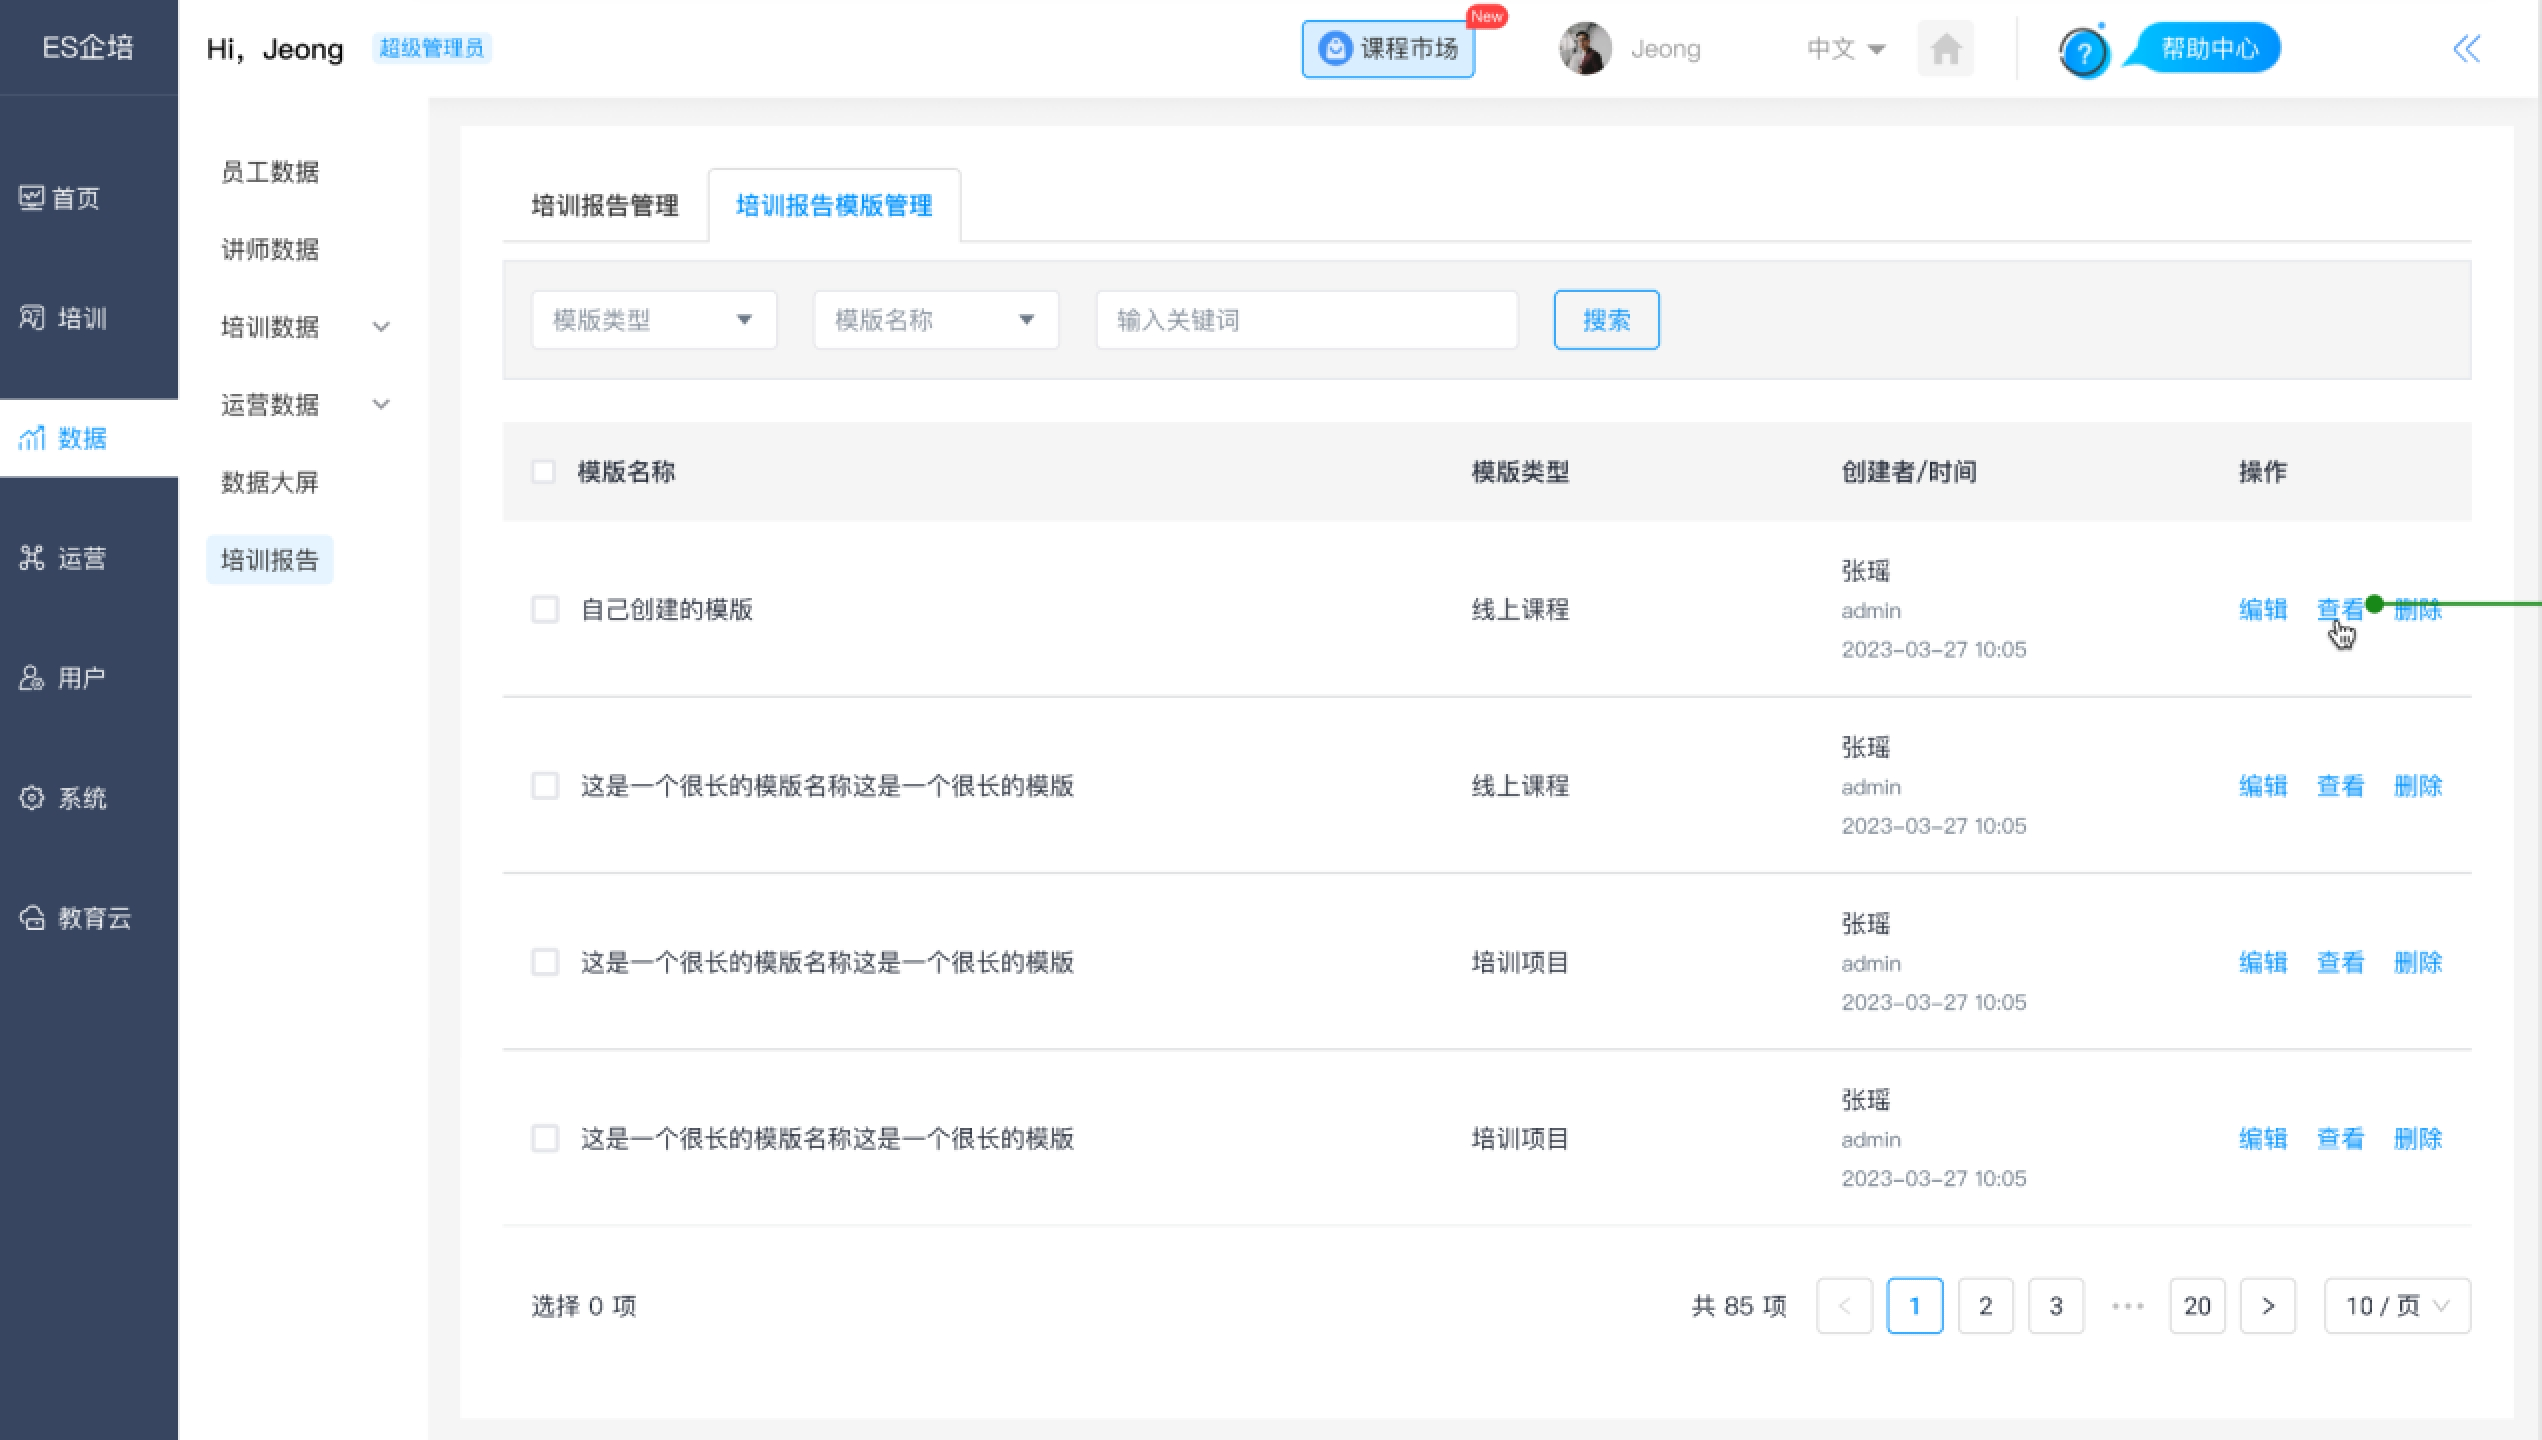Open 讲师数据 menu item

click(x=270, y=249)
